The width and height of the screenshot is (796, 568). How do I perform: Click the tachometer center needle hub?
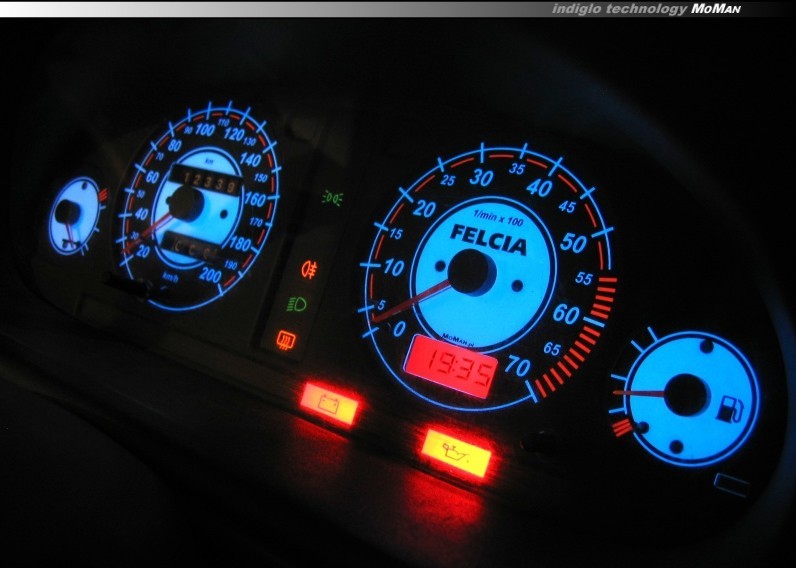pyautogui.click(x=468, y=272)
